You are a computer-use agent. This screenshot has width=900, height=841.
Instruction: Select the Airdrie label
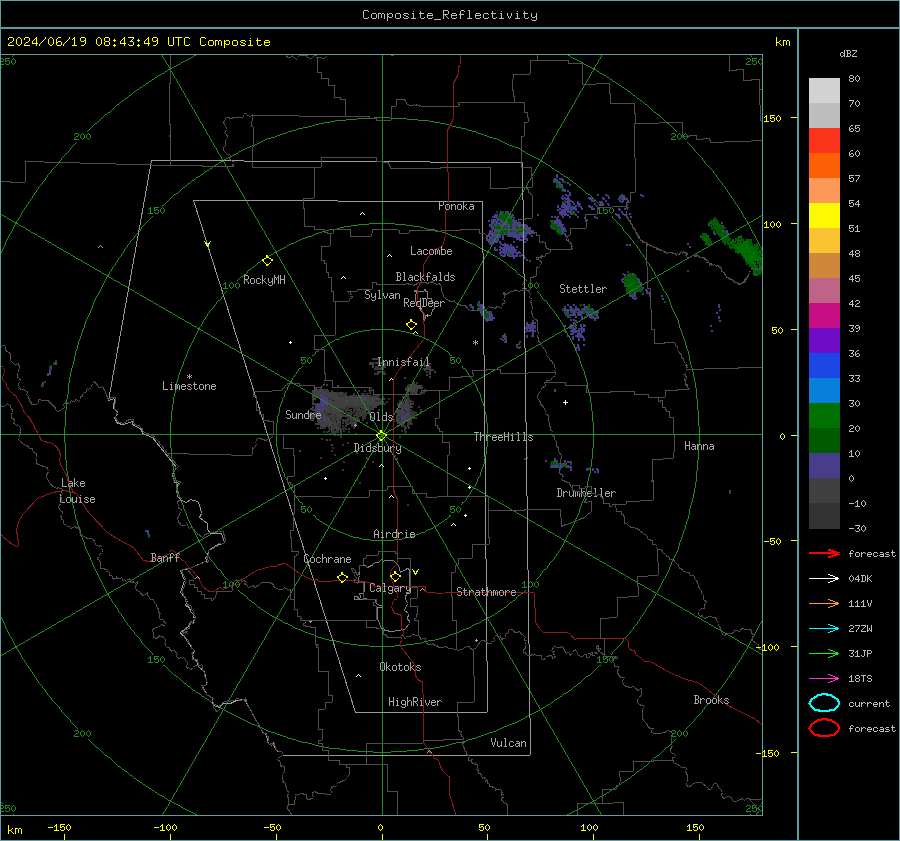394,534
